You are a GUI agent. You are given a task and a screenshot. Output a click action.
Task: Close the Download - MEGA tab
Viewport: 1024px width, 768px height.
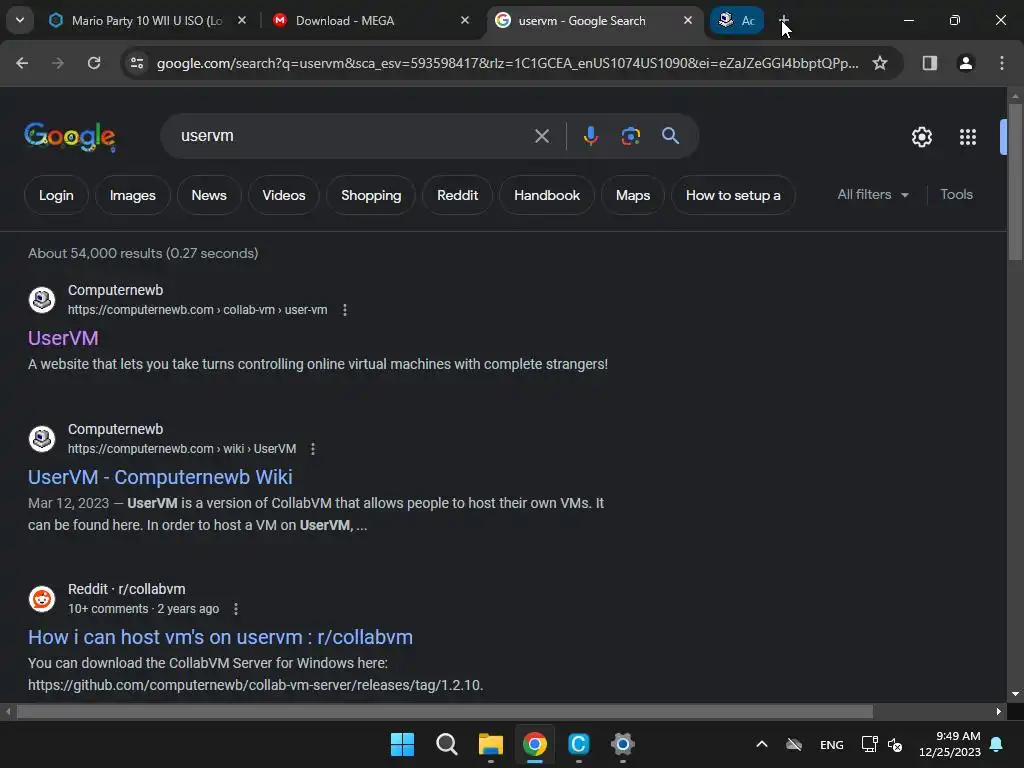tap(464, 21)
